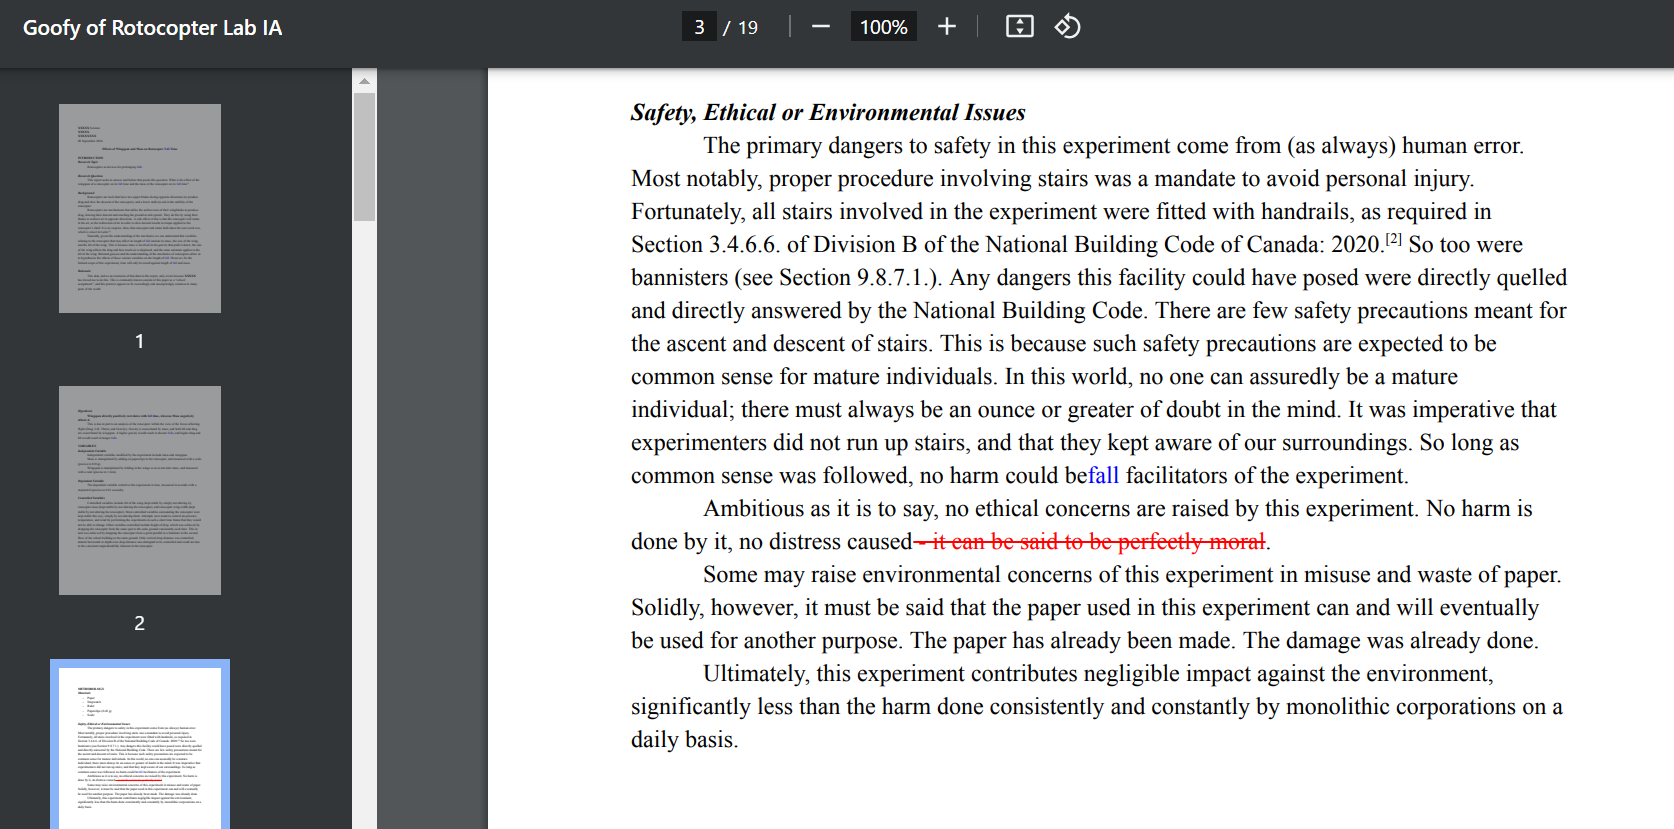Rotate the document counterclockwise
Image resolution: width=1674 pixels, height=829 pixels.
pos(1067,27)
